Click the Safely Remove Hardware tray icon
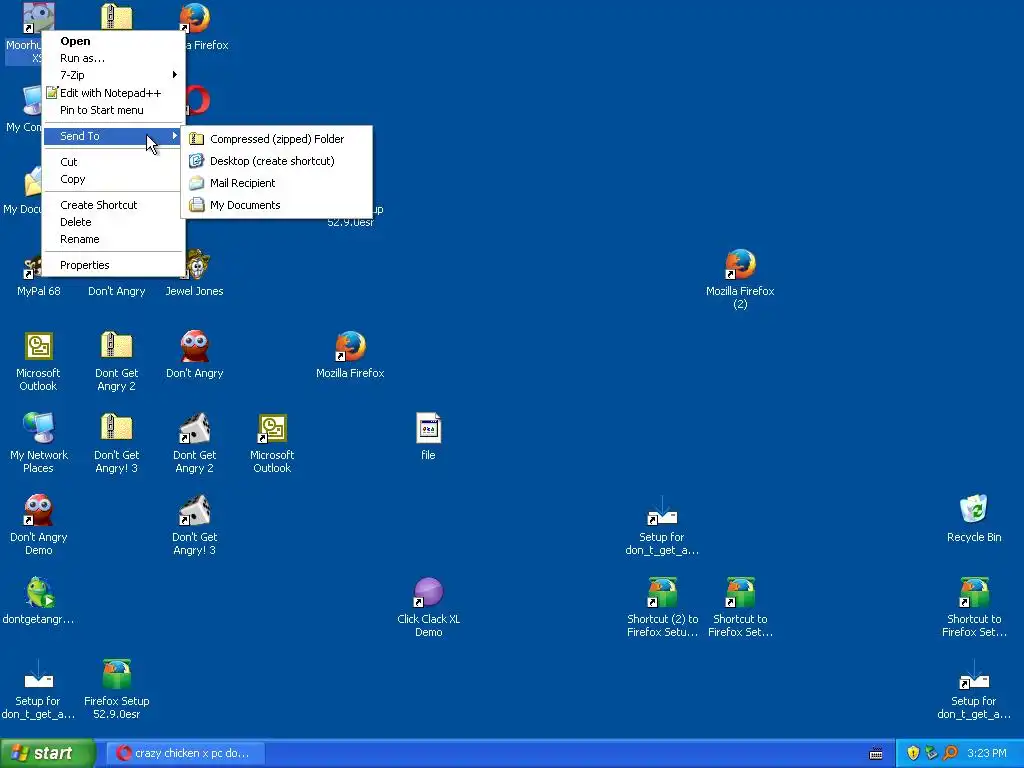This screenshot has height=768, width=1024. click(931, 753)
